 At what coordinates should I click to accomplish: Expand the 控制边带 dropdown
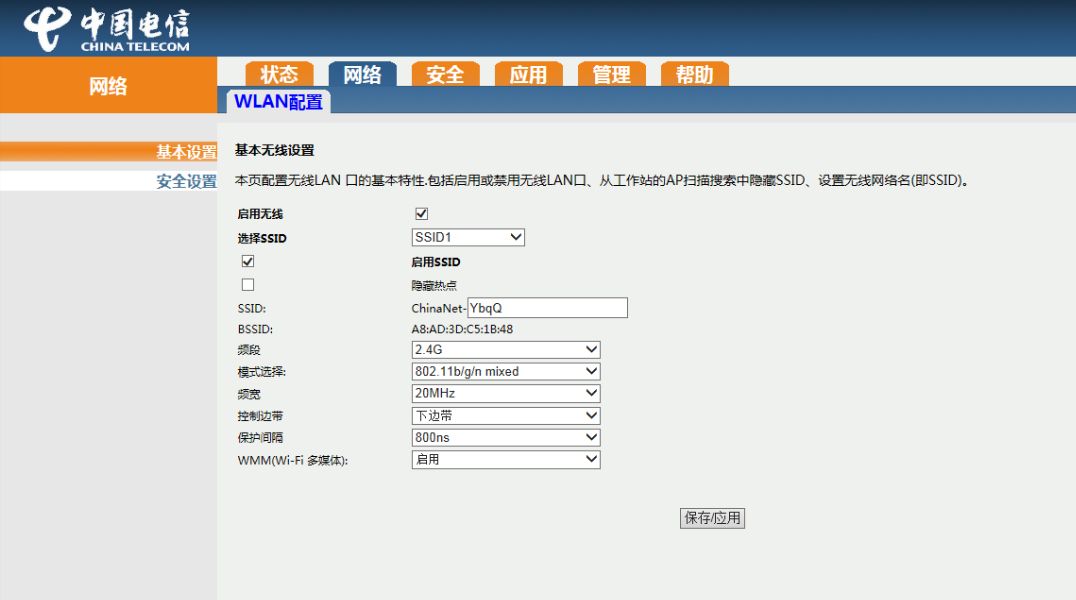505,415
